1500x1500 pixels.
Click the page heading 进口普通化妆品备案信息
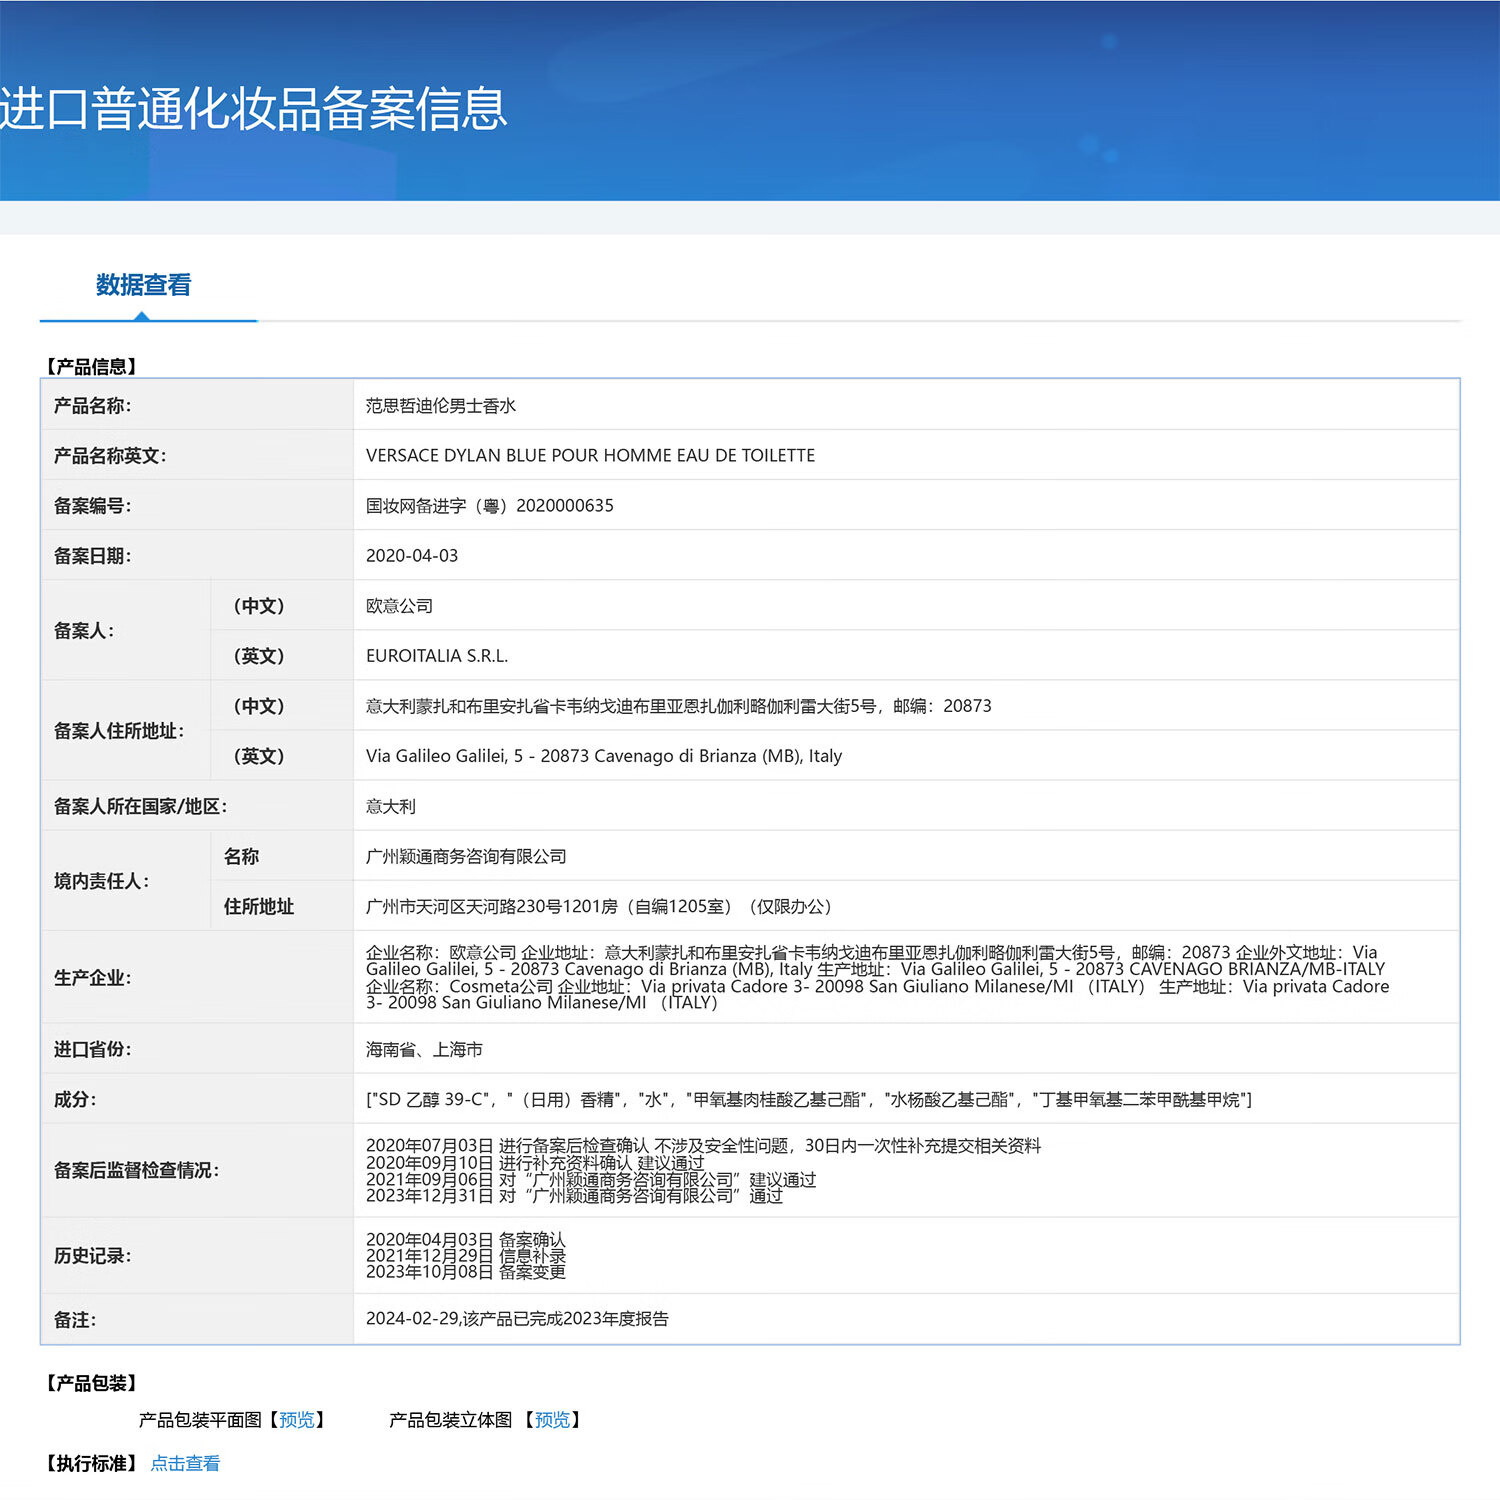254,113
